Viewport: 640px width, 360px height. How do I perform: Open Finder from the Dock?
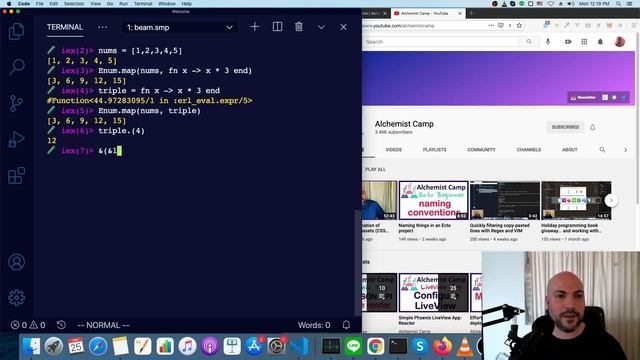(x=31, y=346)
